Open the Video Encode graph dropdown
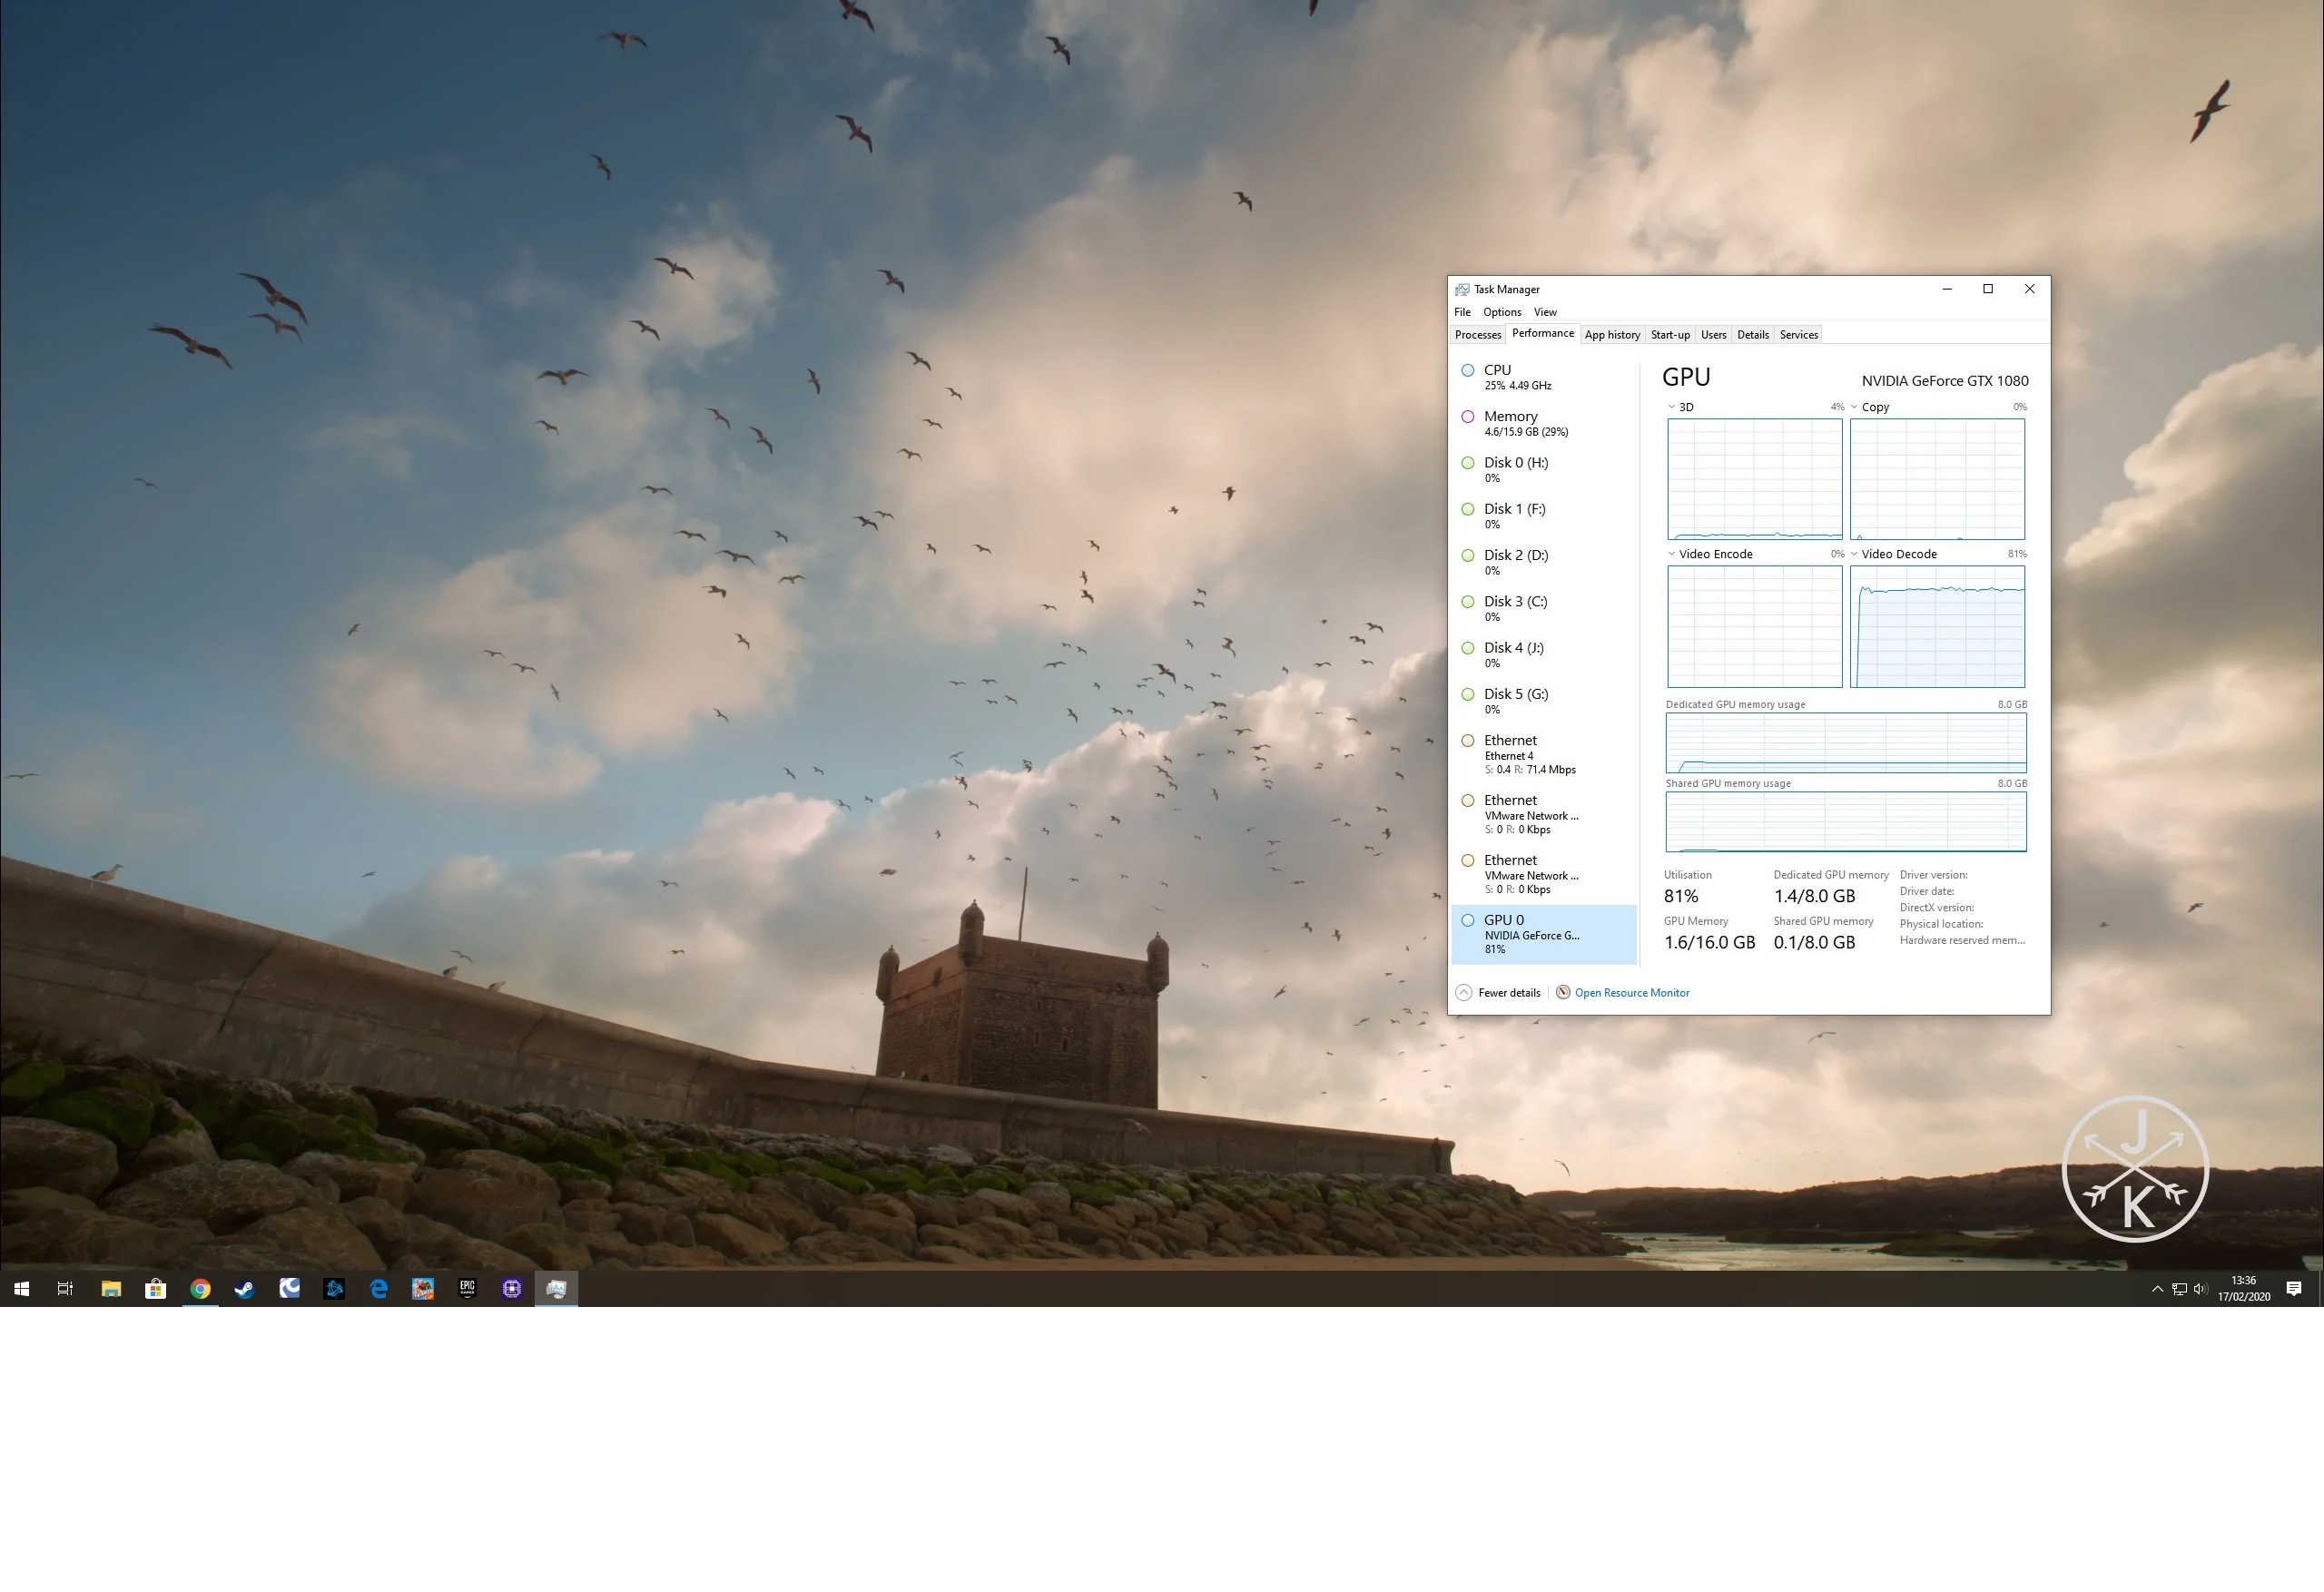The image size is (2324, 1592). (x=1671, y=554)
